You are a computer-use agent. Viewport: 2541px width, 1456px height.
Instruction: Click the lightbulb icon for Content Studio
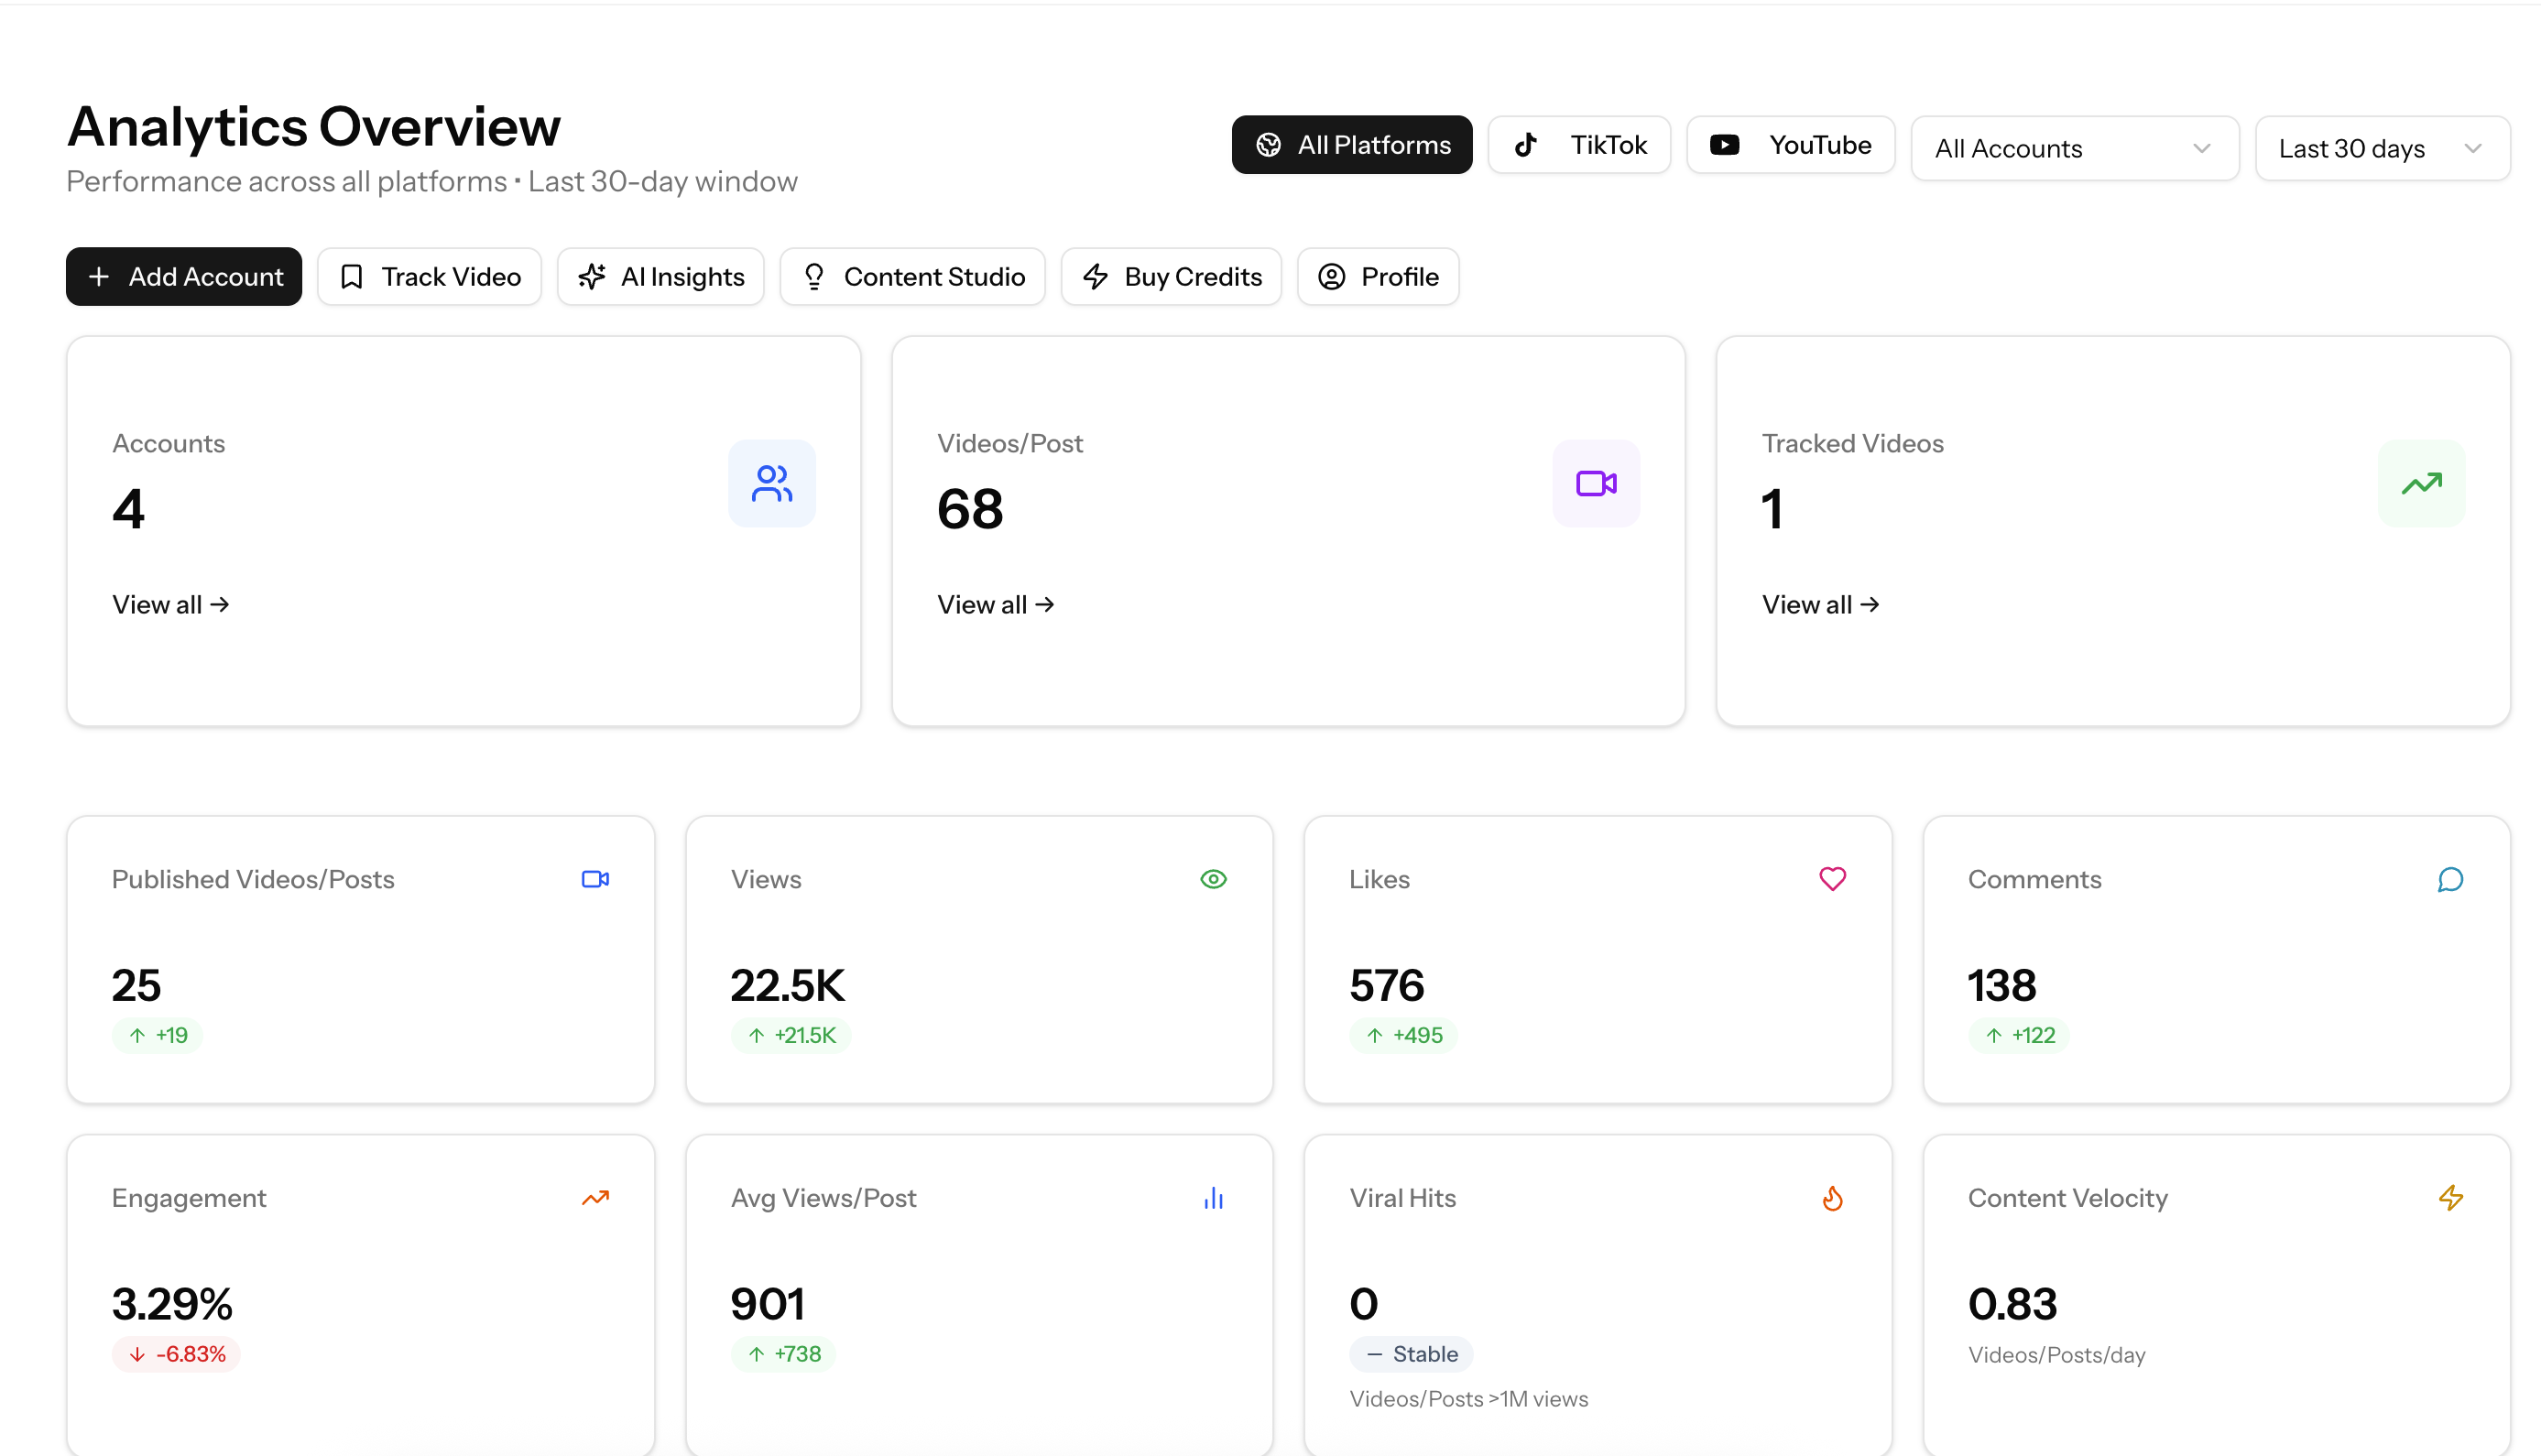click(x=813, y=276)
